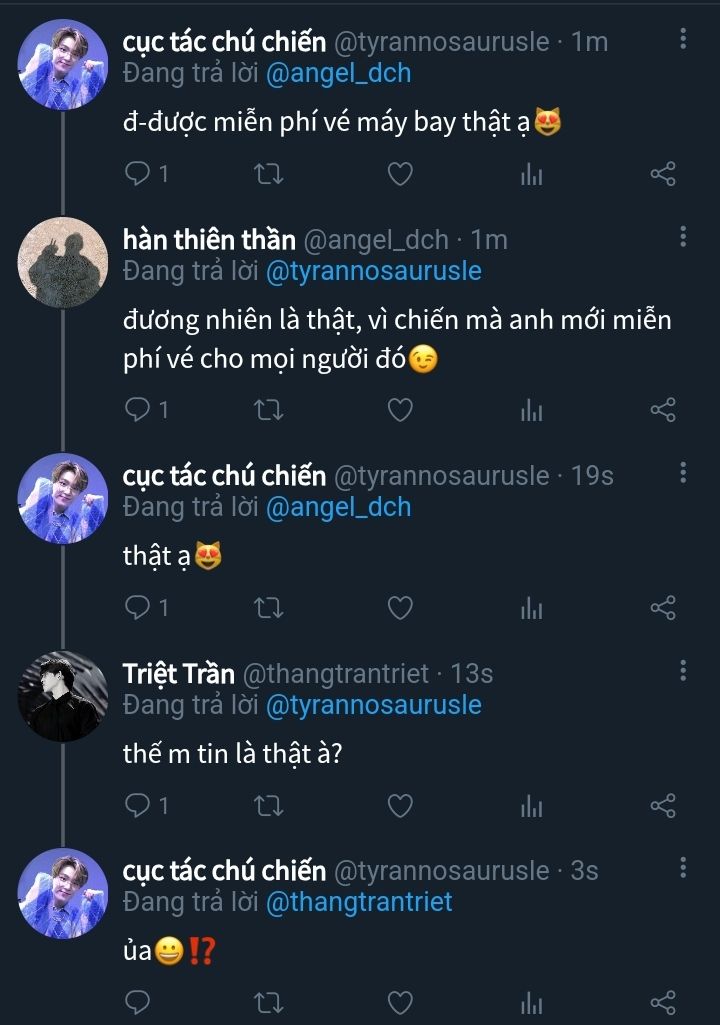View analytics for Triệt Trần's tweet
The image size is (720, 1025).
(x=531, y=805)
